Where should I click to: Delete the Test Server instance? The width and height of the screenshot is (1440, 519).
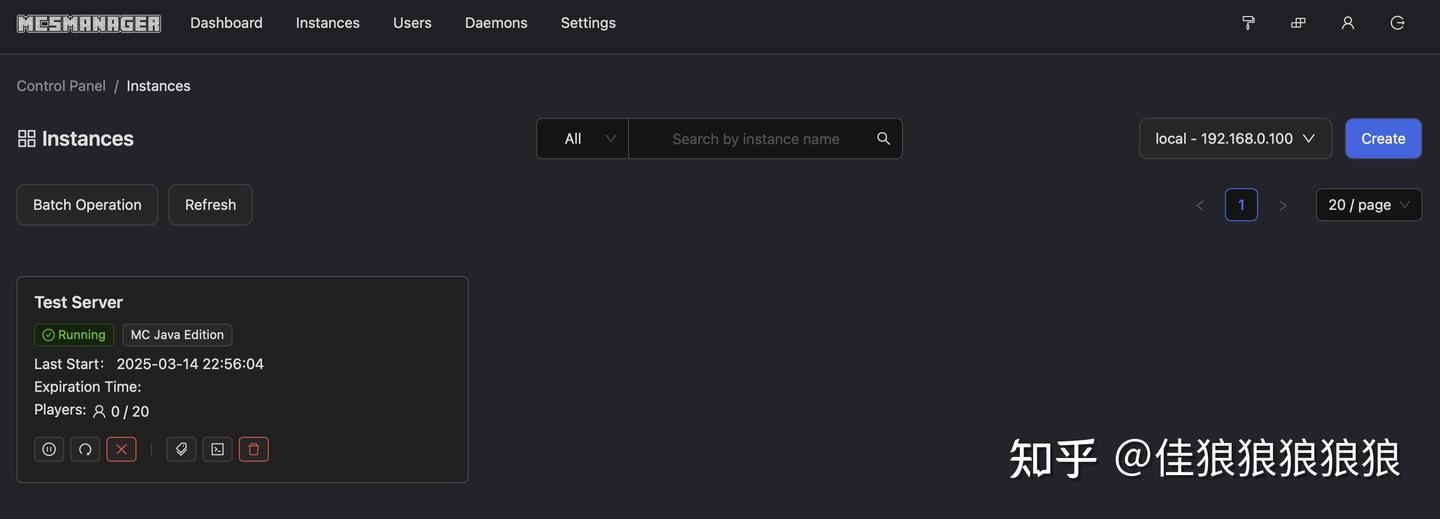253,450
